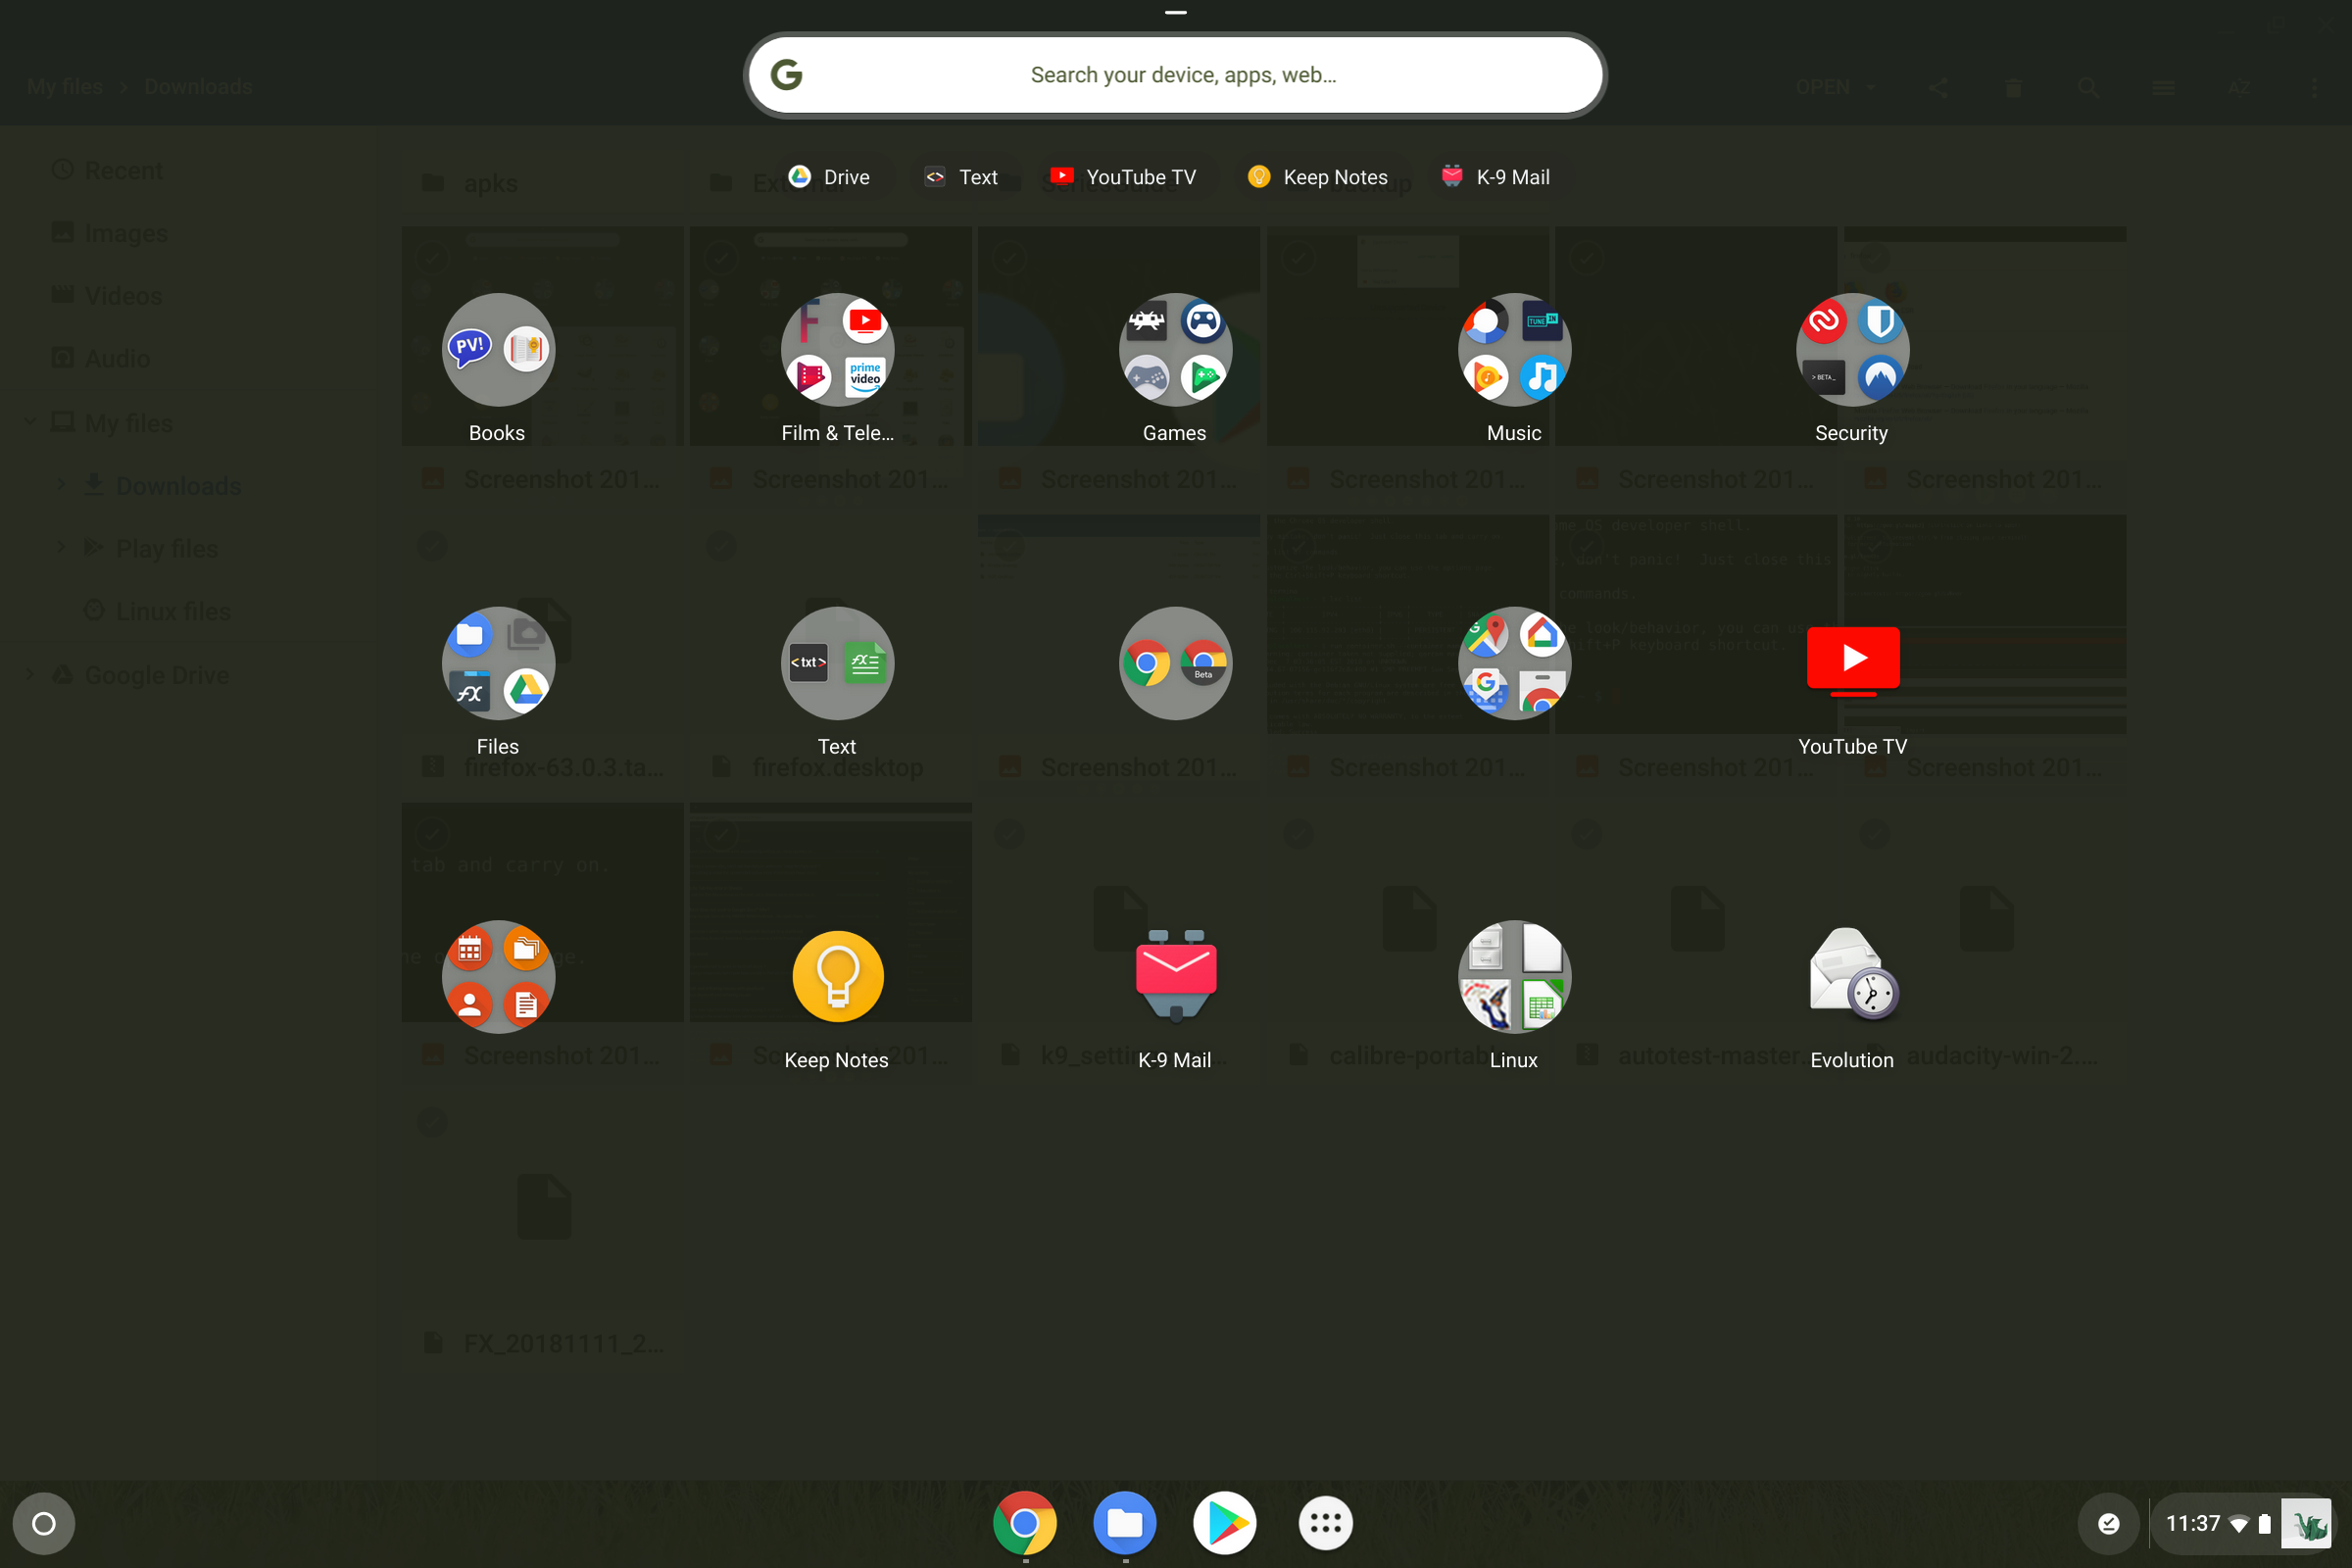Screen dimensions: 2352x1568
Task: Launch the Linux apps folder
Action: (x=1512, y=975)
